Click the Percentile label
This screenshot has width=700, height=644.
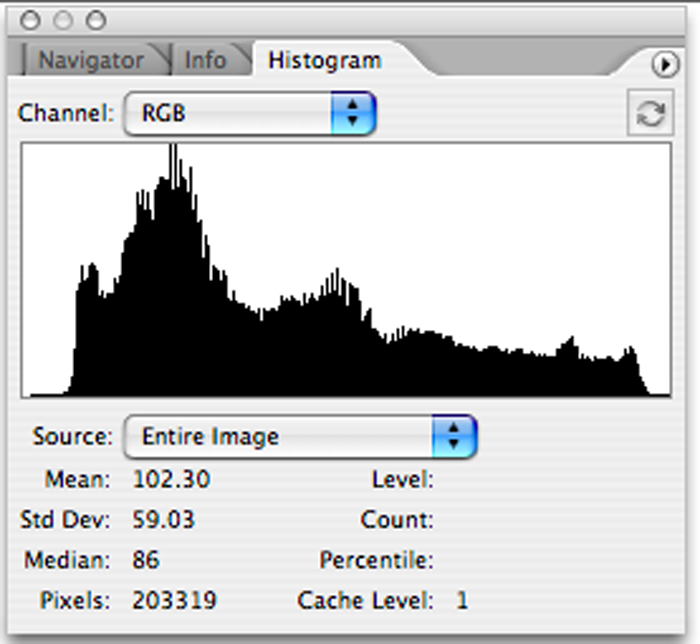[x=376, y=560]
